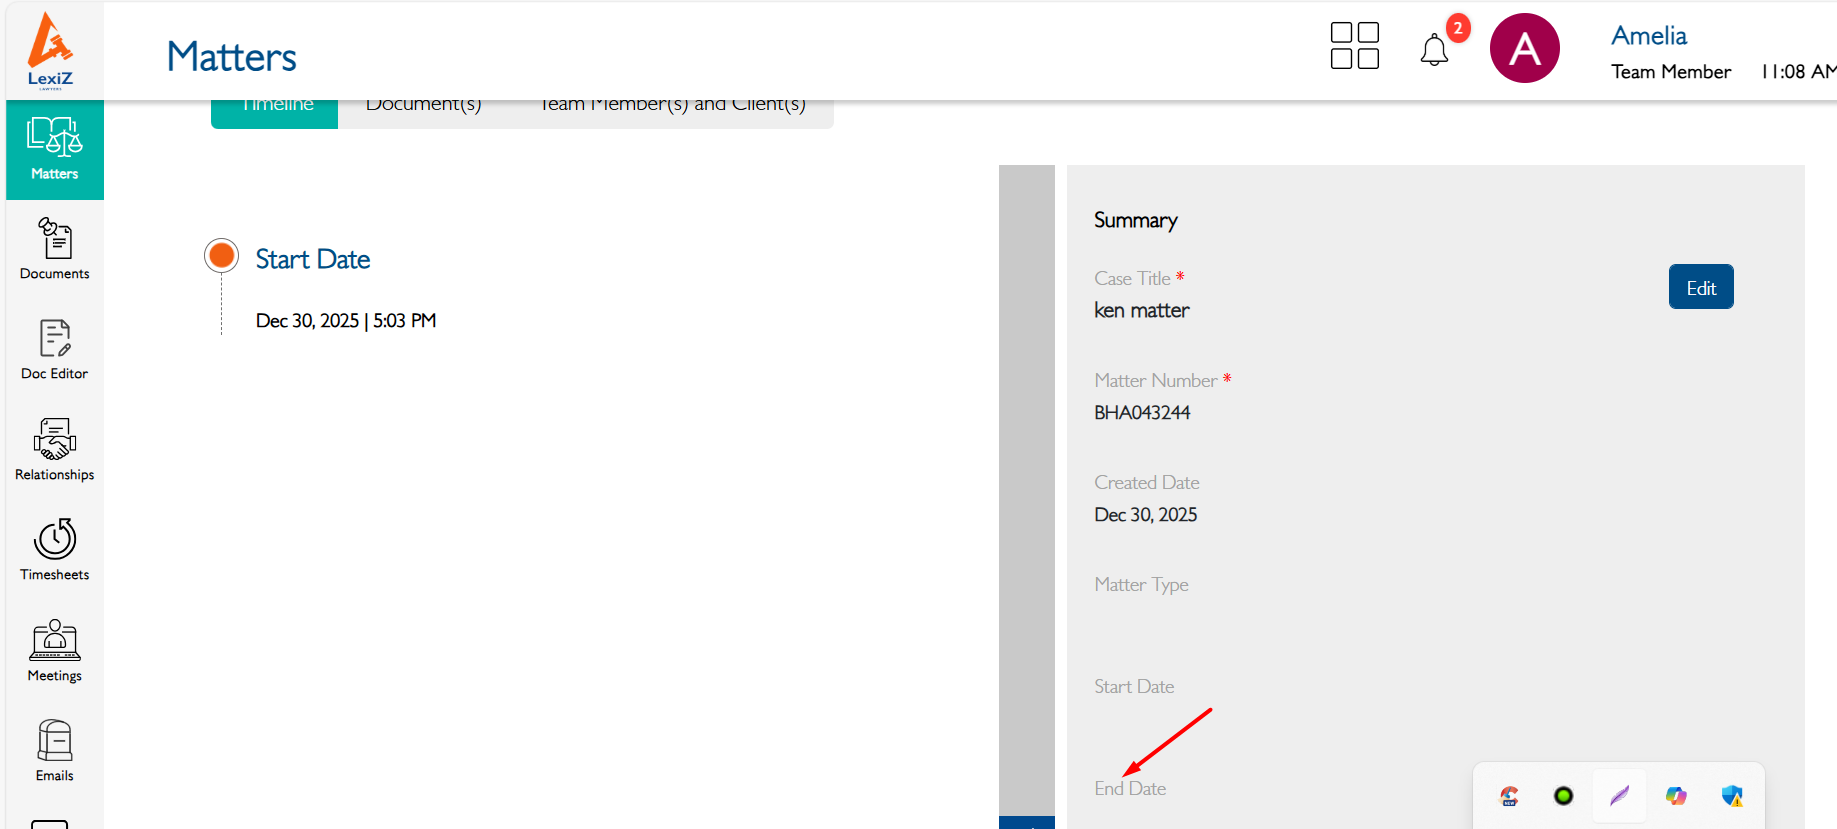Click the Amelia user name
This screenshot has width=1837, height=829.
(x=1648, y=36)
